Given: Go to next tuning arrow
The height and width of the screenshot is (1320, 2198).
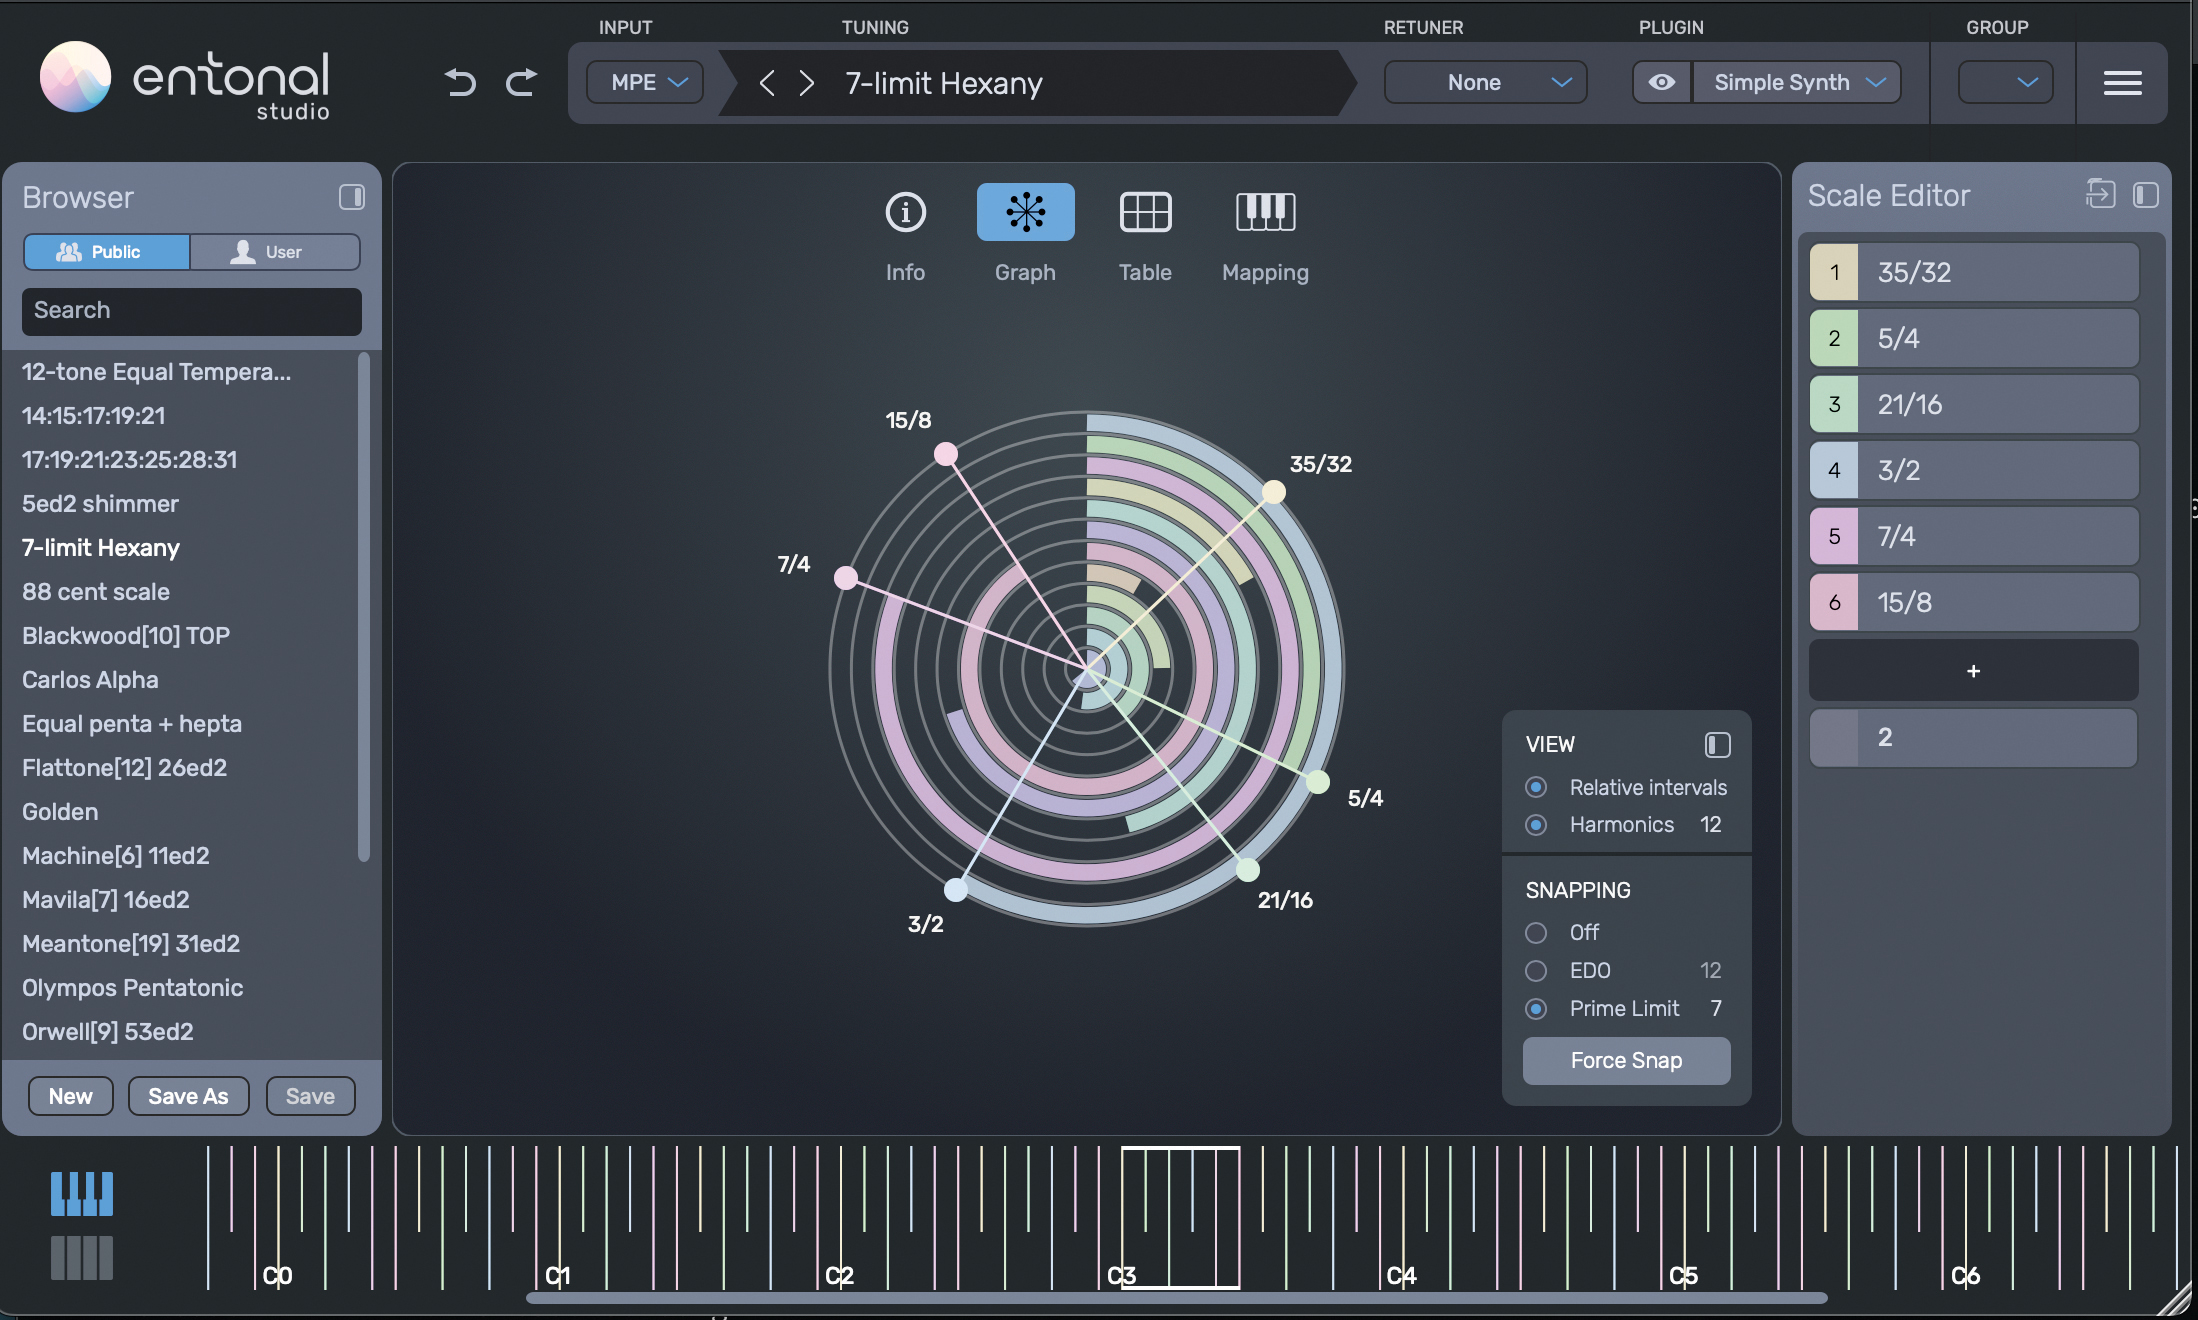Looking at the screenshot, I should (x=807, y=83).
